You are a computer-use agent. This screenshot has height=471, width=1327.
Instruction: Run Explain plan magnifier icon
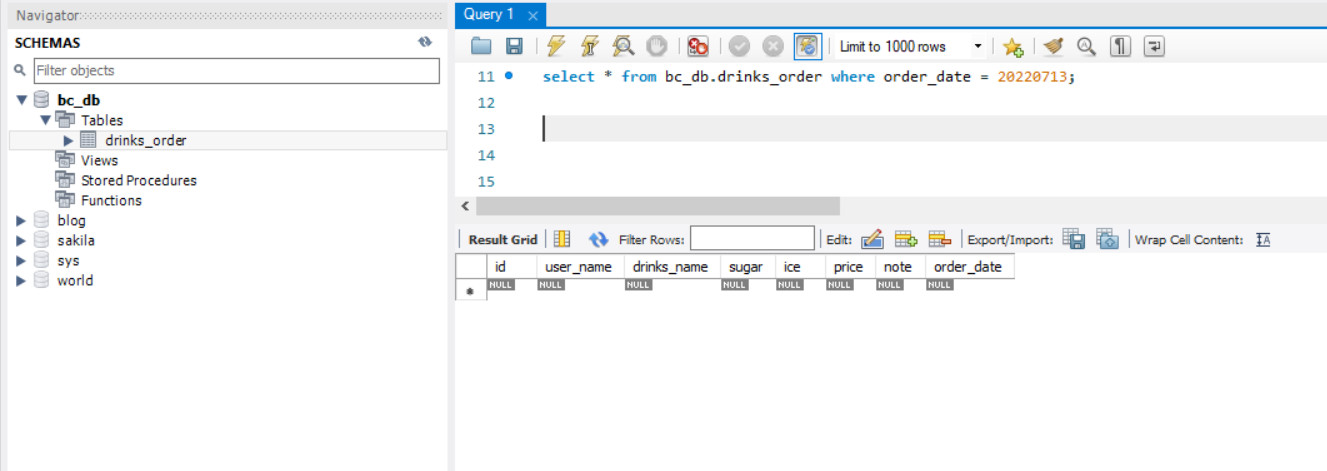click(623, 46)
